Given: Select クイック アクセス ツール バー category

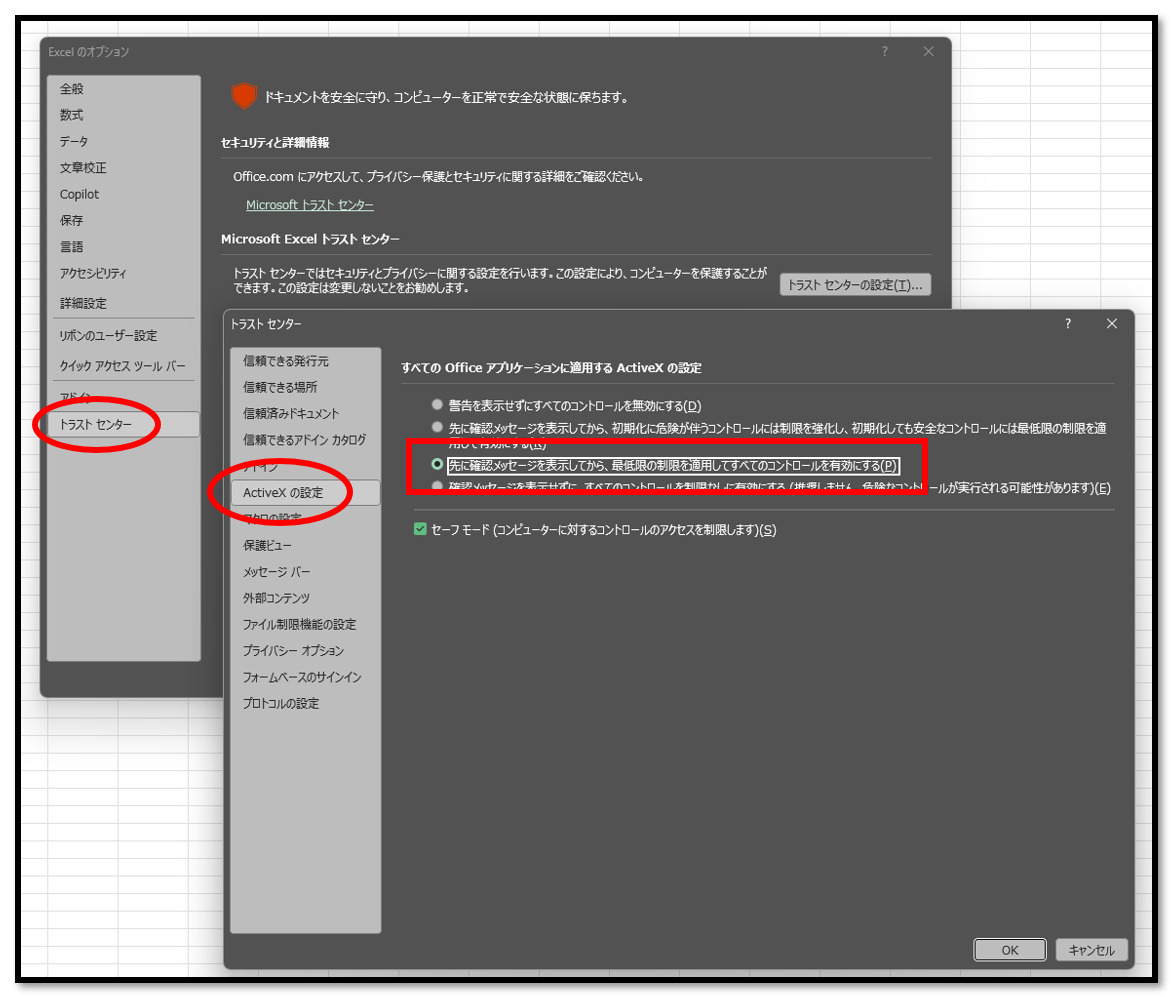Looking at the screenshot, I should (x=123, y=366).
